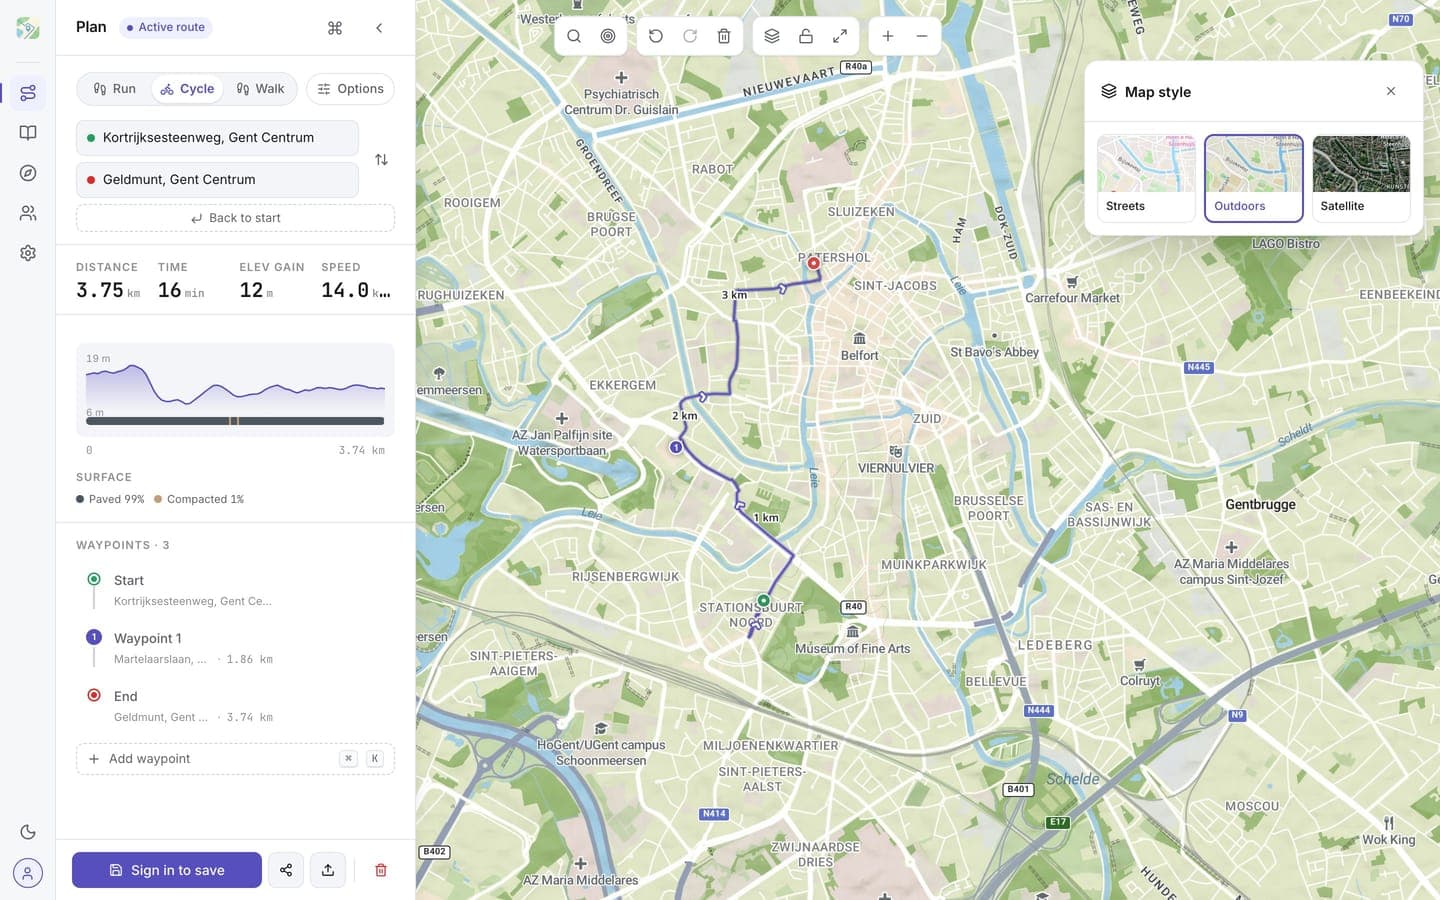The height and width of the screenshot is (900, 1440).
Task: Choose the Satellite map style
Action: [1361, 178]
